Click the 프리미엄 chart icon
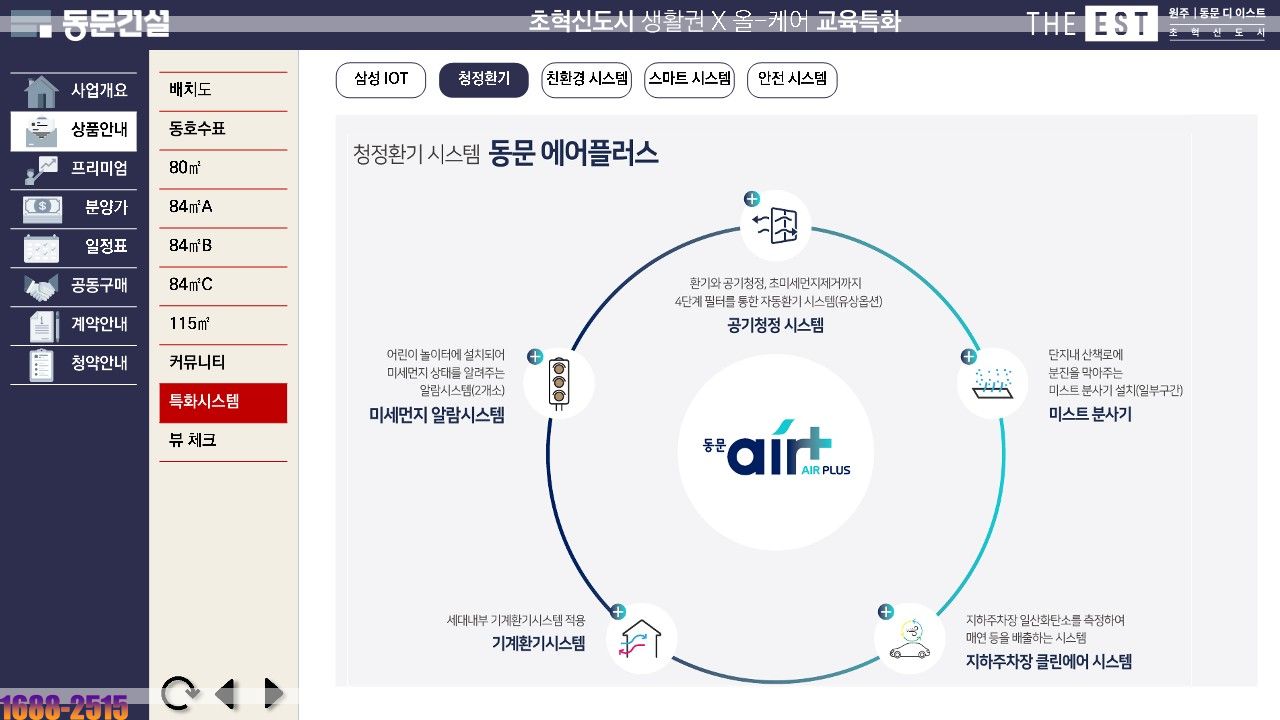This screenshot has height=720, width=1280. point(41,170)
